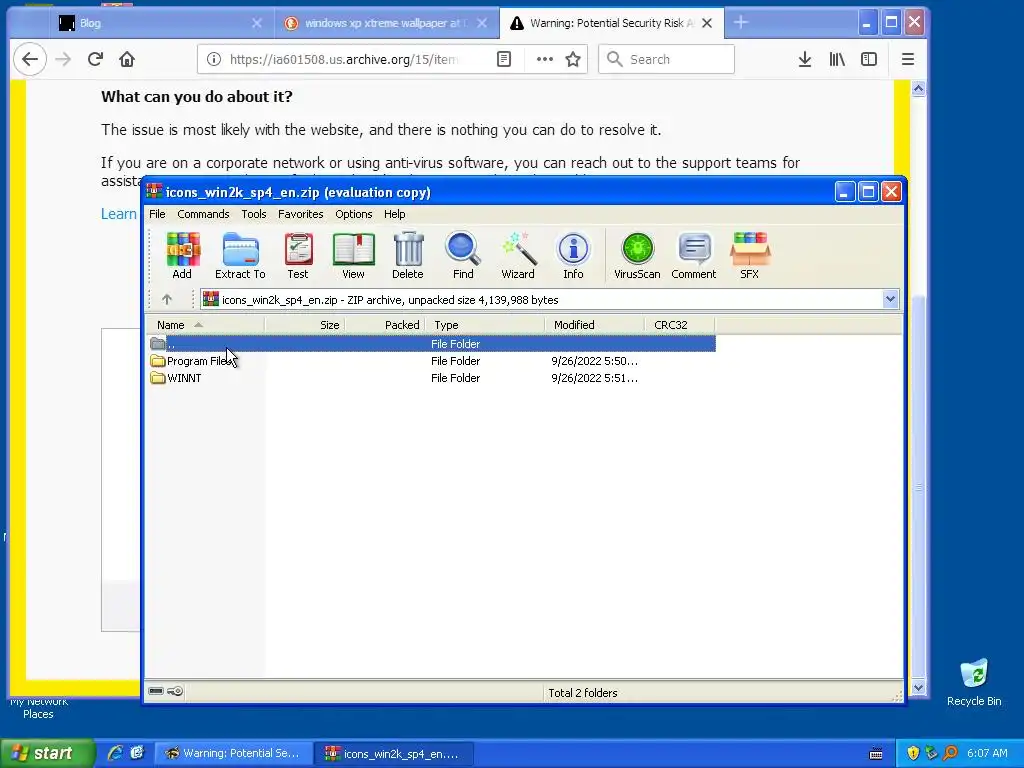Launch the Wizard tool

518,256
